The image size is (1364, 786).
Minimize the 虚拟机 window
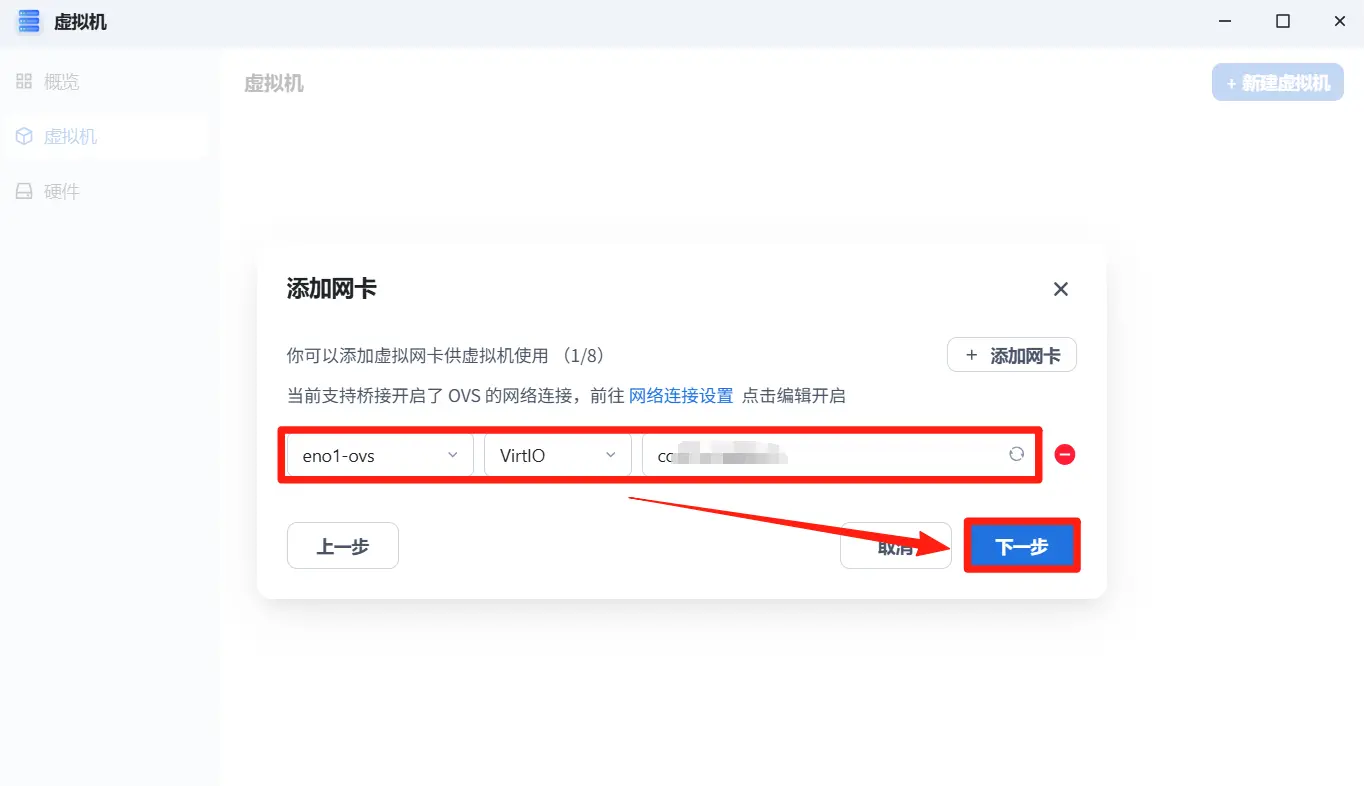[x=1225, y=22]
